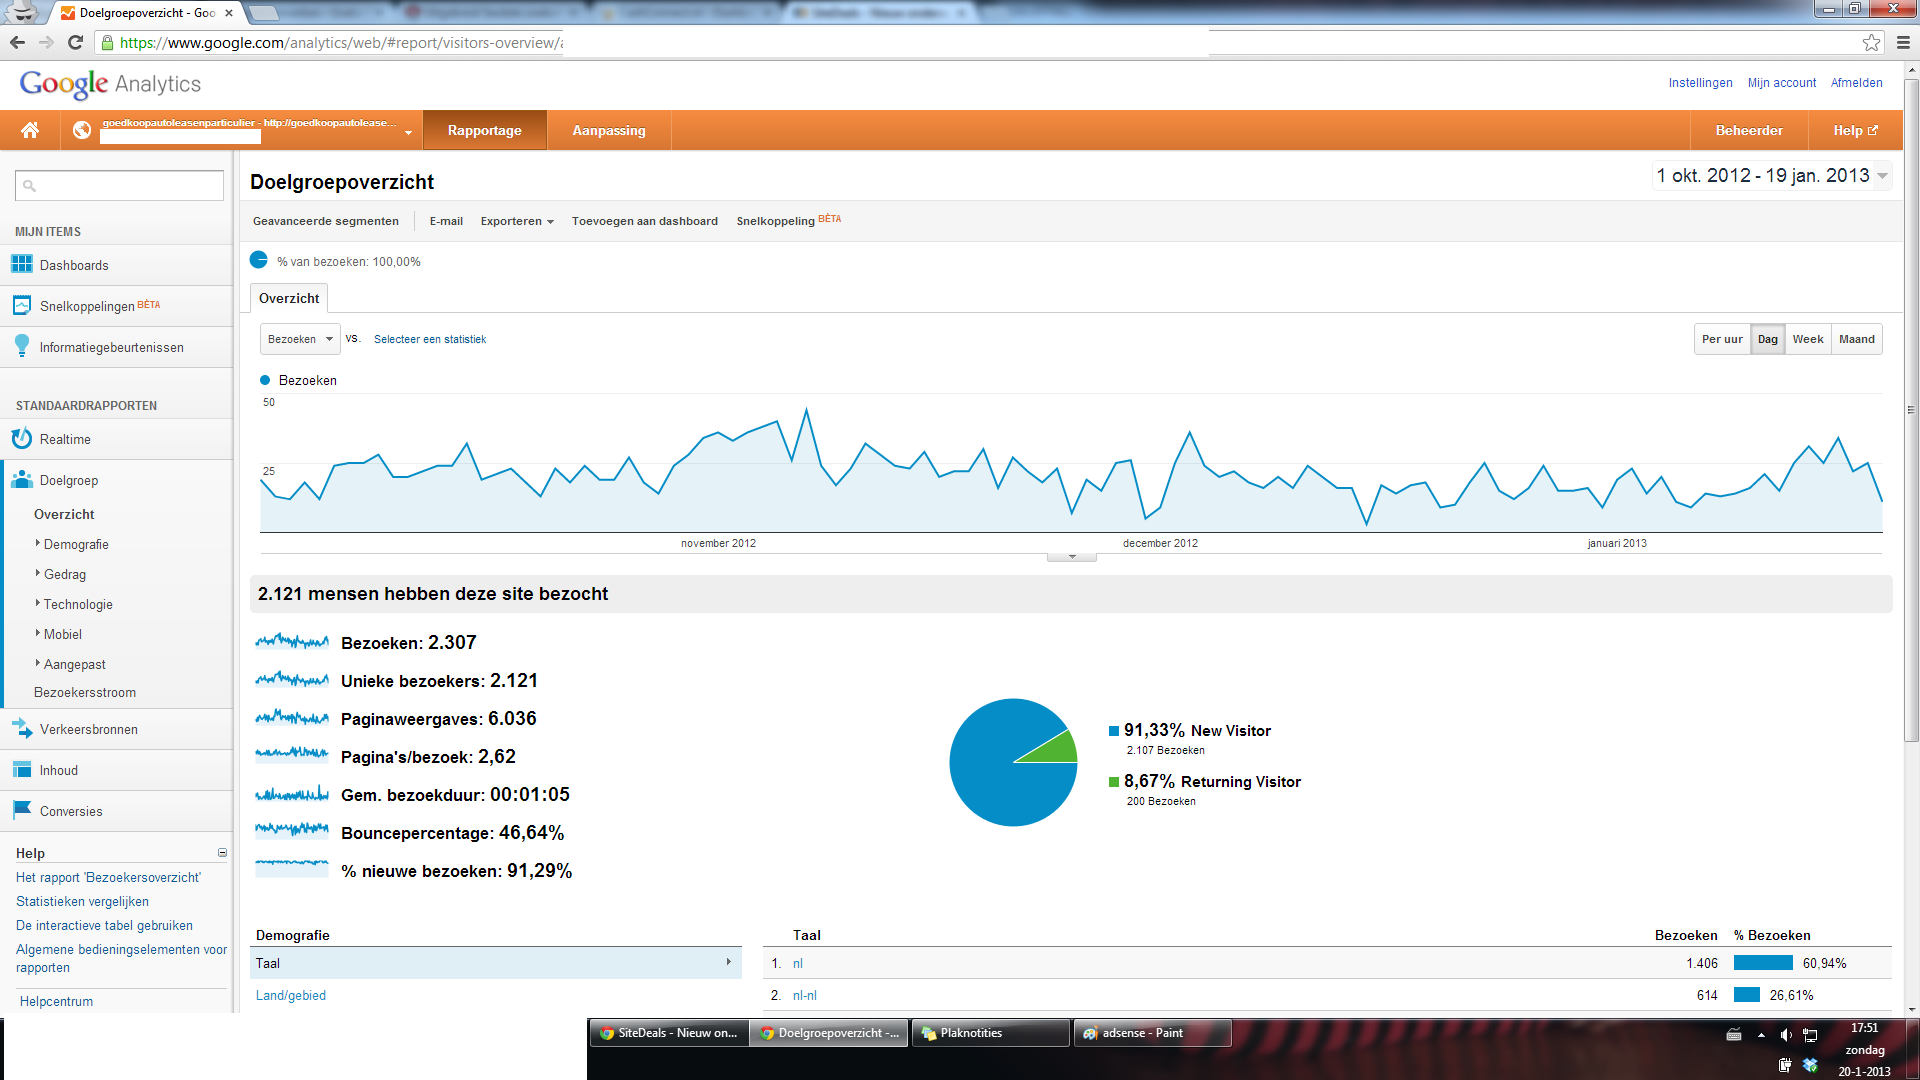
Task: Click the Doelgroep people icon
Action: coord(22,479)
